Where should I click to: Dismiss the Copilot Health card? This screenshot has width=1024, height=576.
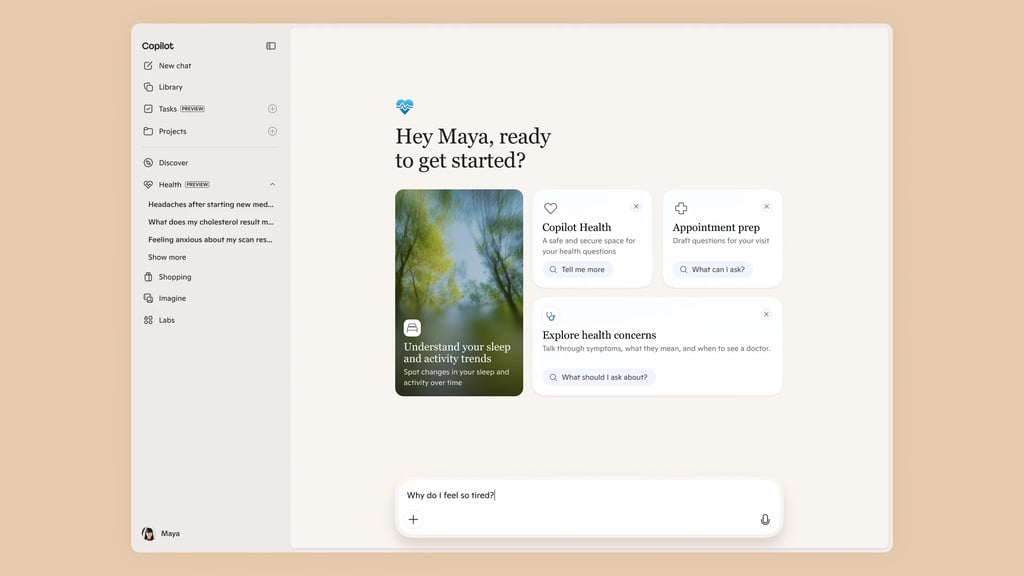[636, 206]
